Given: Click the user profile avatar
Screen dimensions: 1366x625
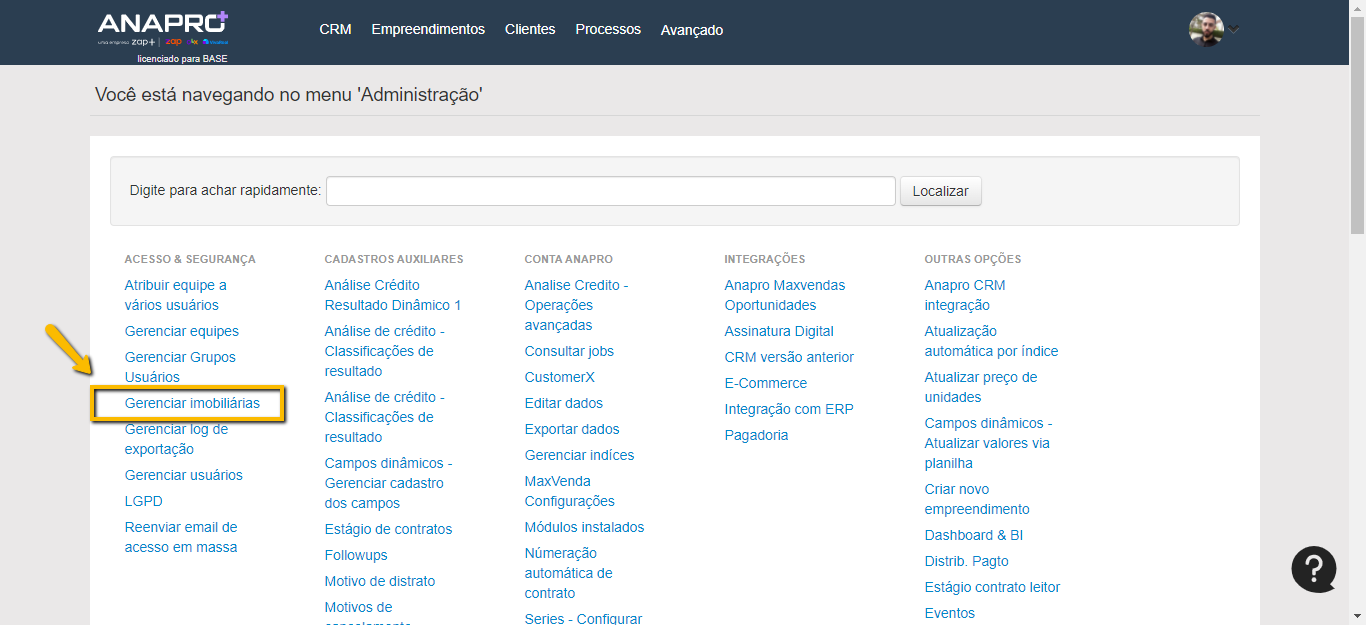Looking at the screenshot, I should 1206,29.
